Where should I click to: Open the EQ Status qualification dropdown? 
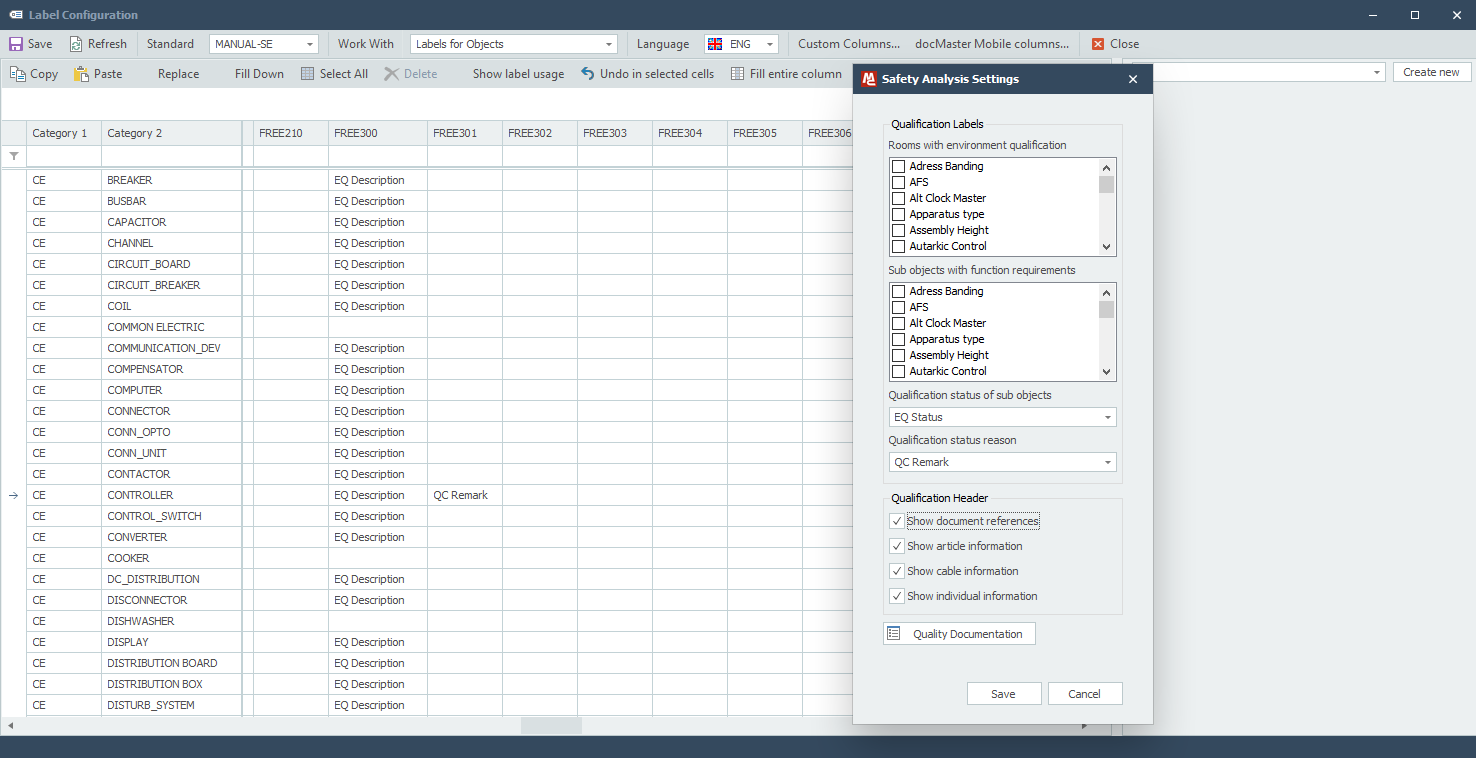1108,417
